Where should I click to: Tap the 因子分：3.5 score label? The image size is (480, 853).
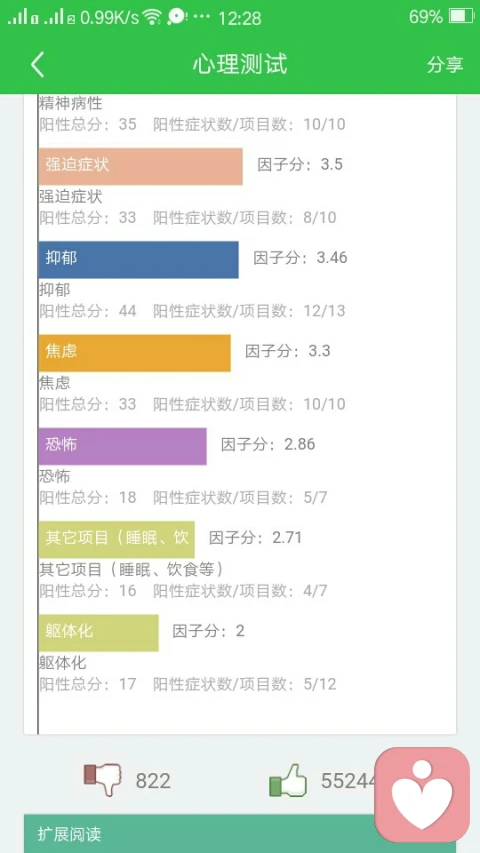(x=300, y=164)
